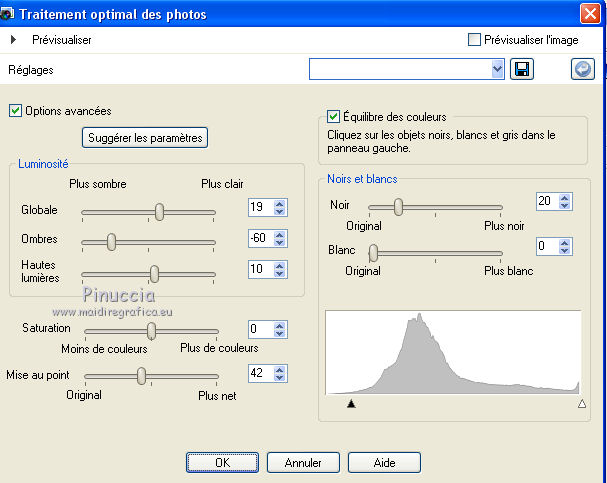Click the reset to default arrow icon
Viewport: 607px width, 483px height.
point(582,69)
